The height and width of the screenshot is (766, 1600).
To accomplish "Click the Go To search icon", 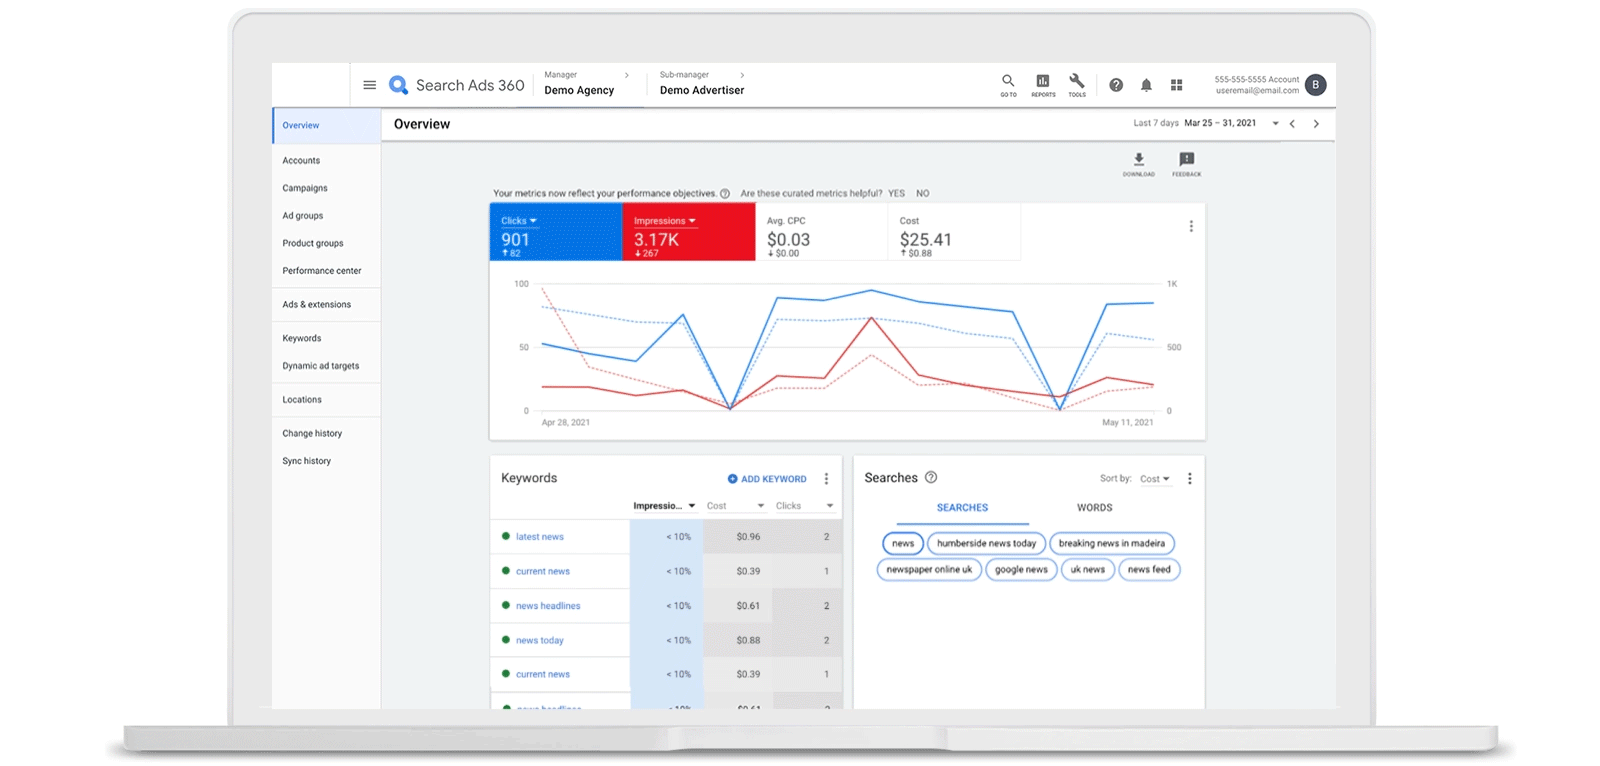I will [1008, 81].
